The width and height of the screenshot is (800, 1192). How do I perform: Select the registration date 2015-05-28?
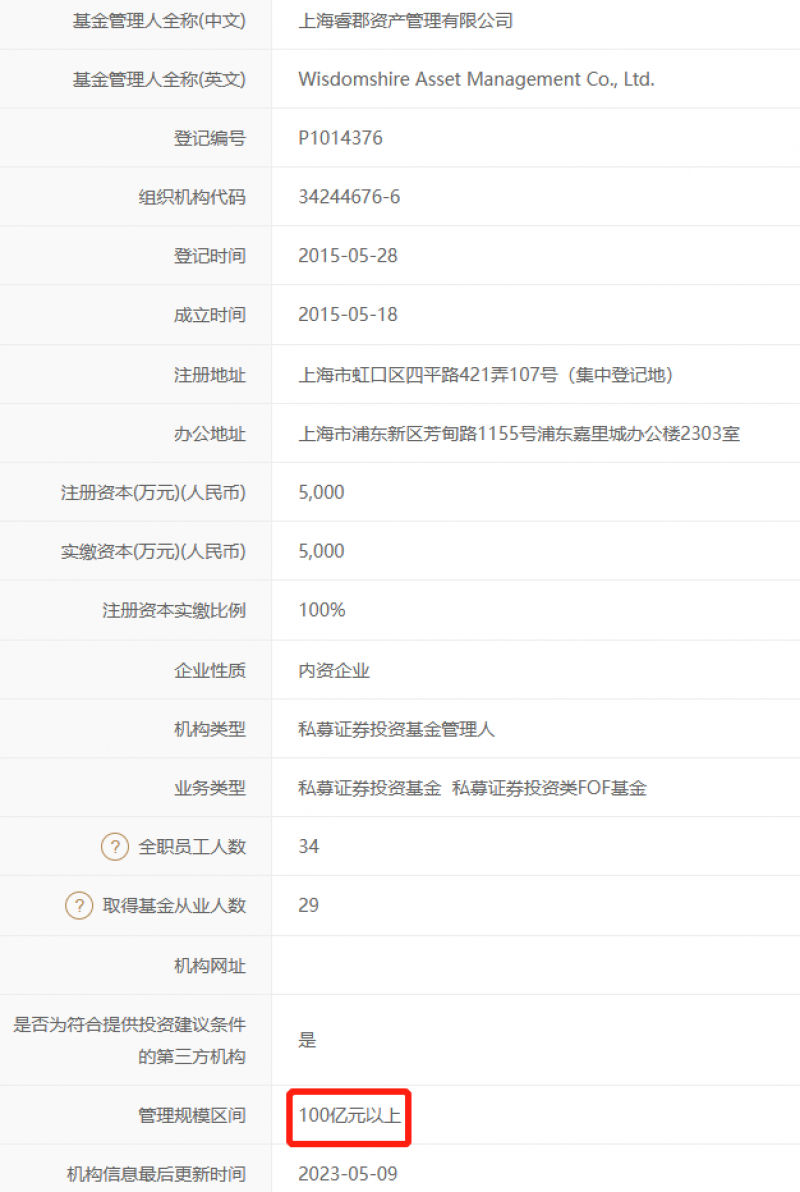(348, 255)
